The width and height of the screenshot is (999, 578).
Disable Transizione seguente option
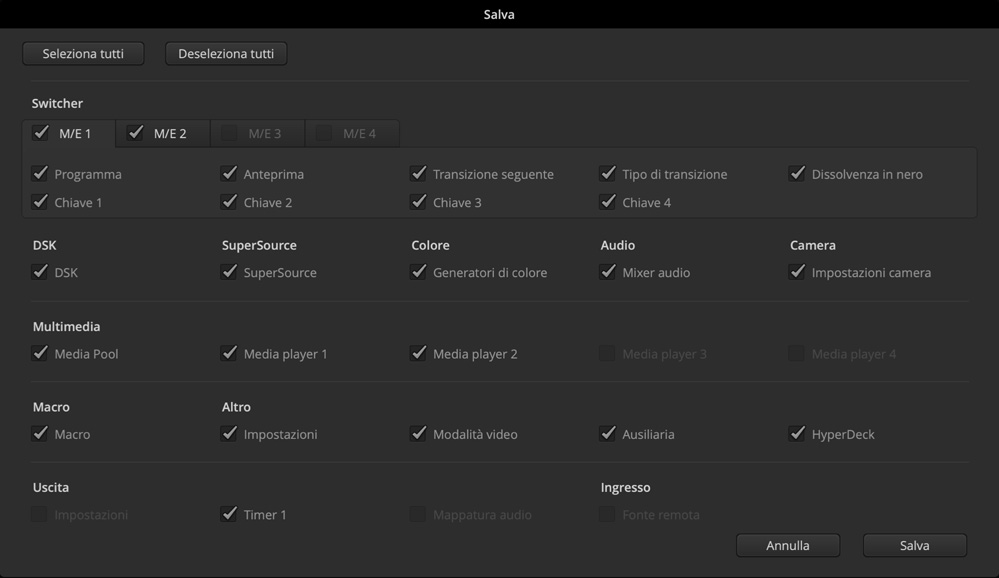[418, 173]
